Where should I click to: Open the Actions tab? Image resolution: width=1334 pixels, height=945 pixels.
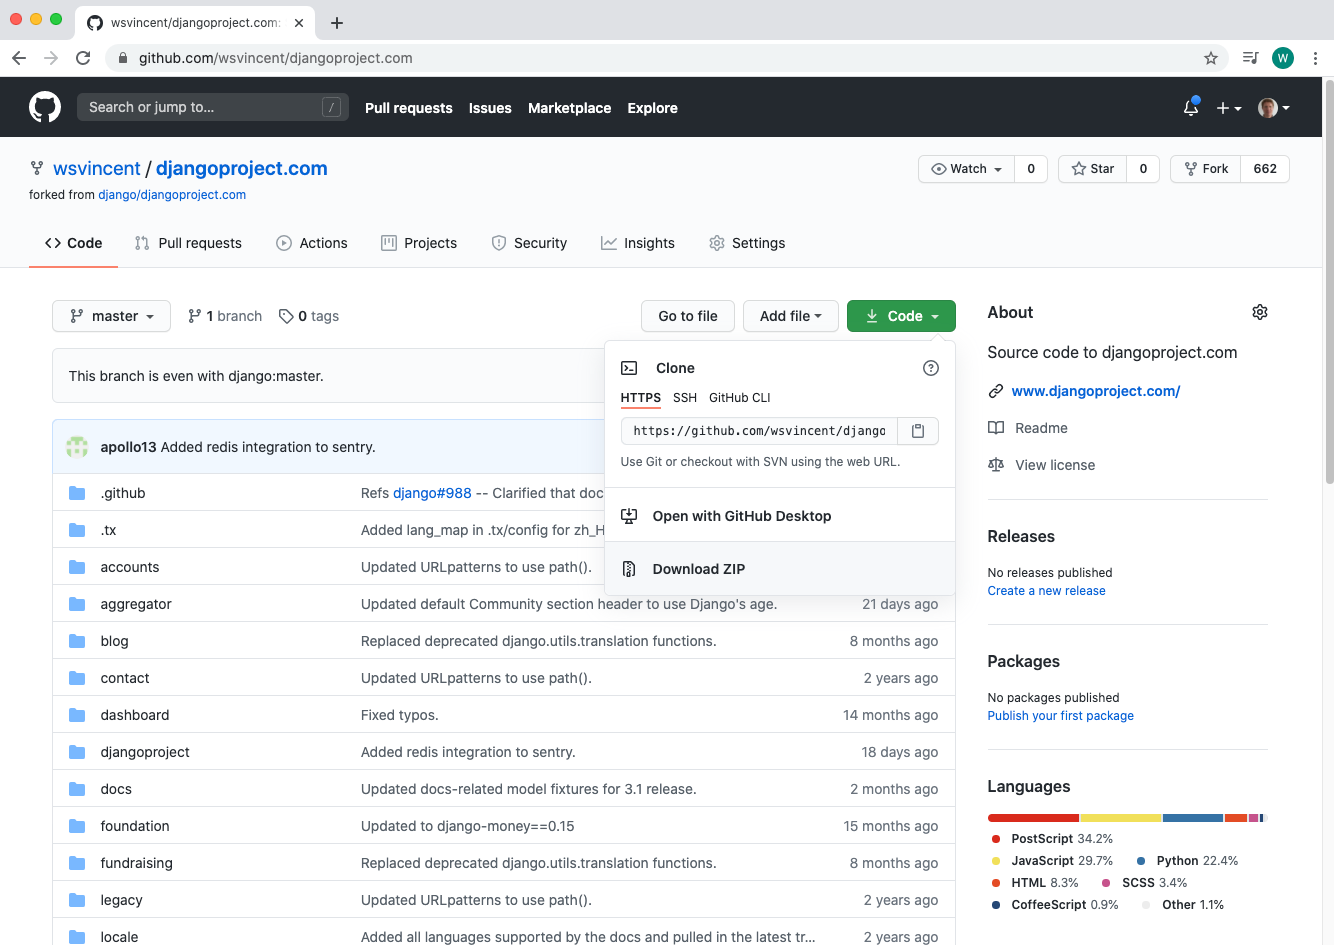(312, 243)
